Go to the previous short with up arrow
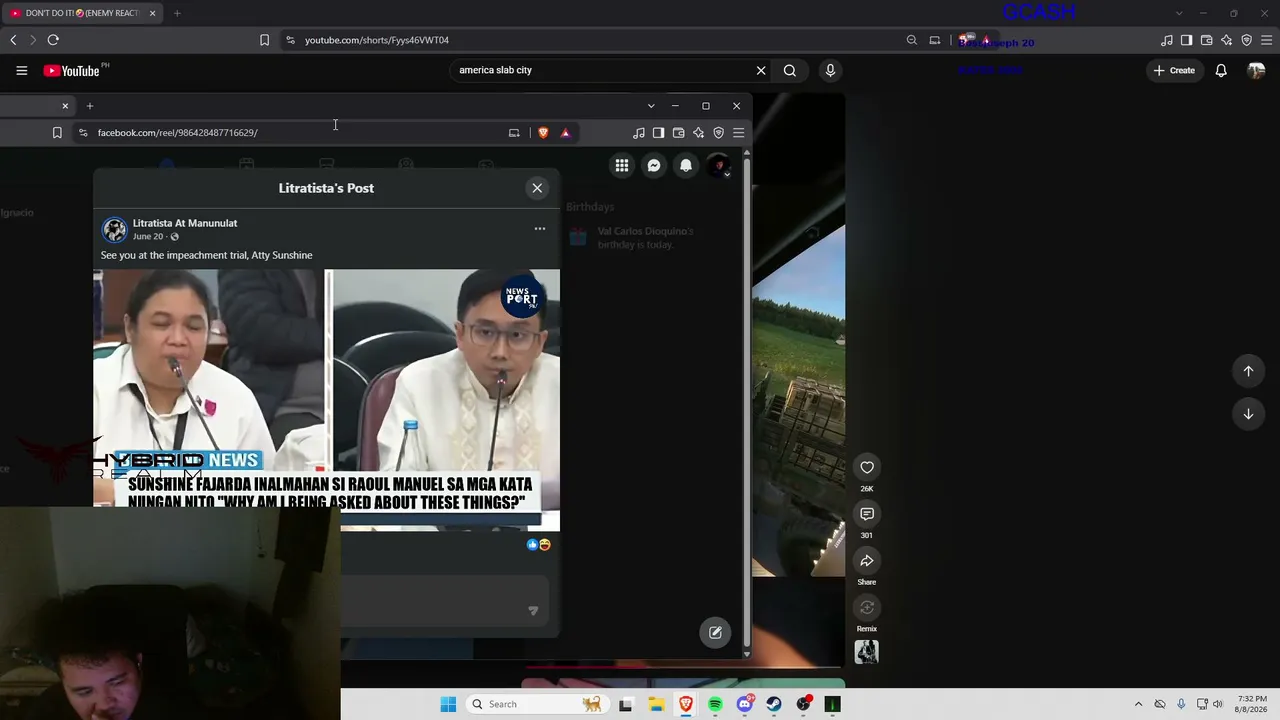This screenshot has width=1280, height=720. 1248,371
